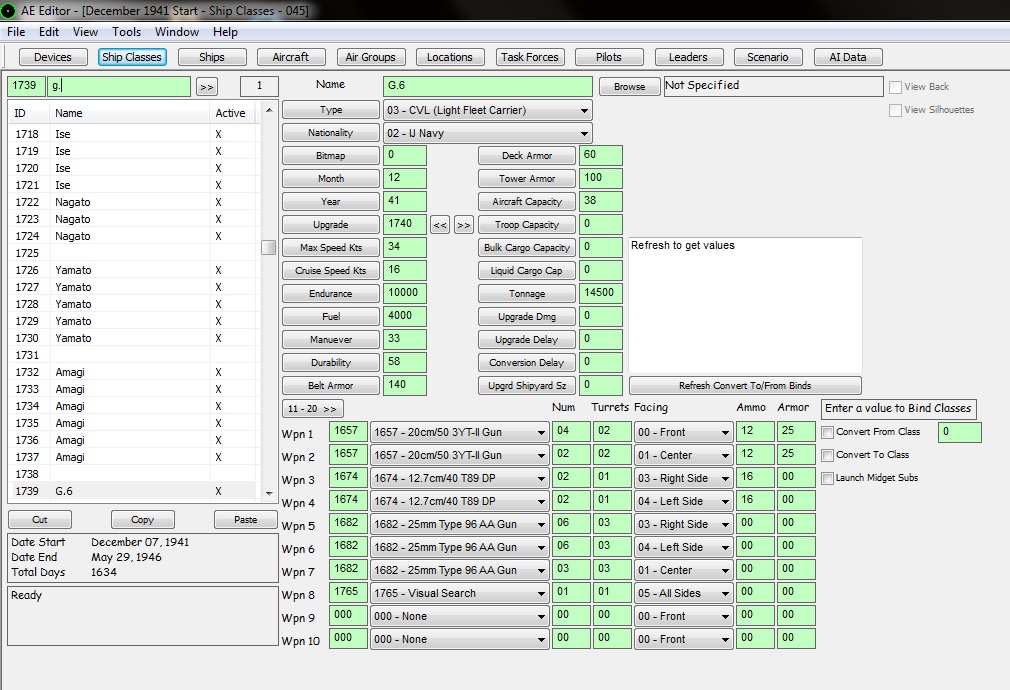Open the Tools menu

(x=126, y=32)
